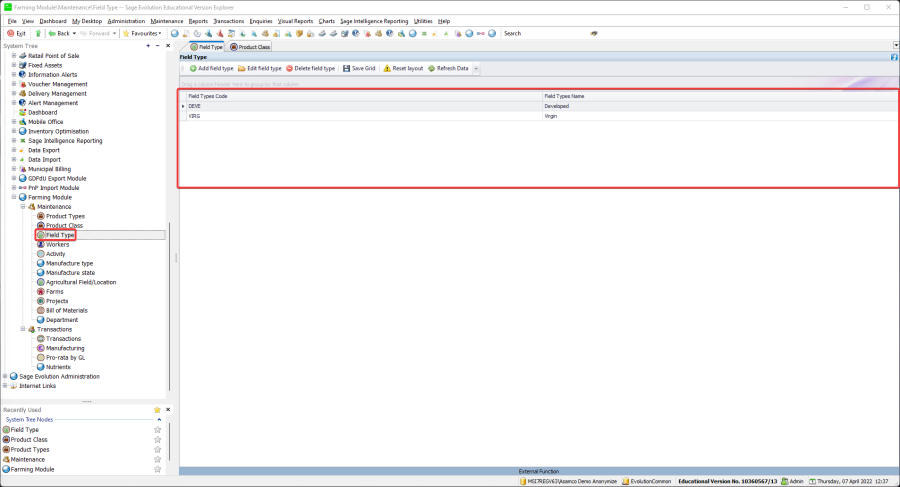The width and height of the screenshot is (900, 487).
Task: Click the binoculars search icon
Action: tap(594, 33)
